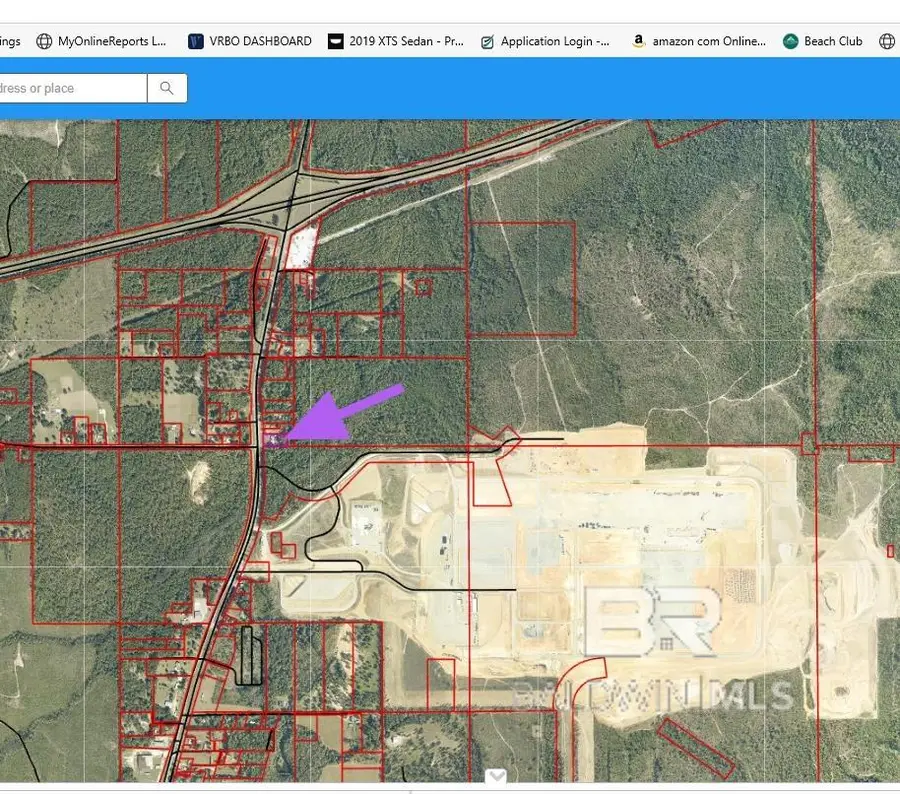This screenshot has height=794, width=900.
Task: Click the globe bookmark icon after Beach Club
Action: click(886, 41)
